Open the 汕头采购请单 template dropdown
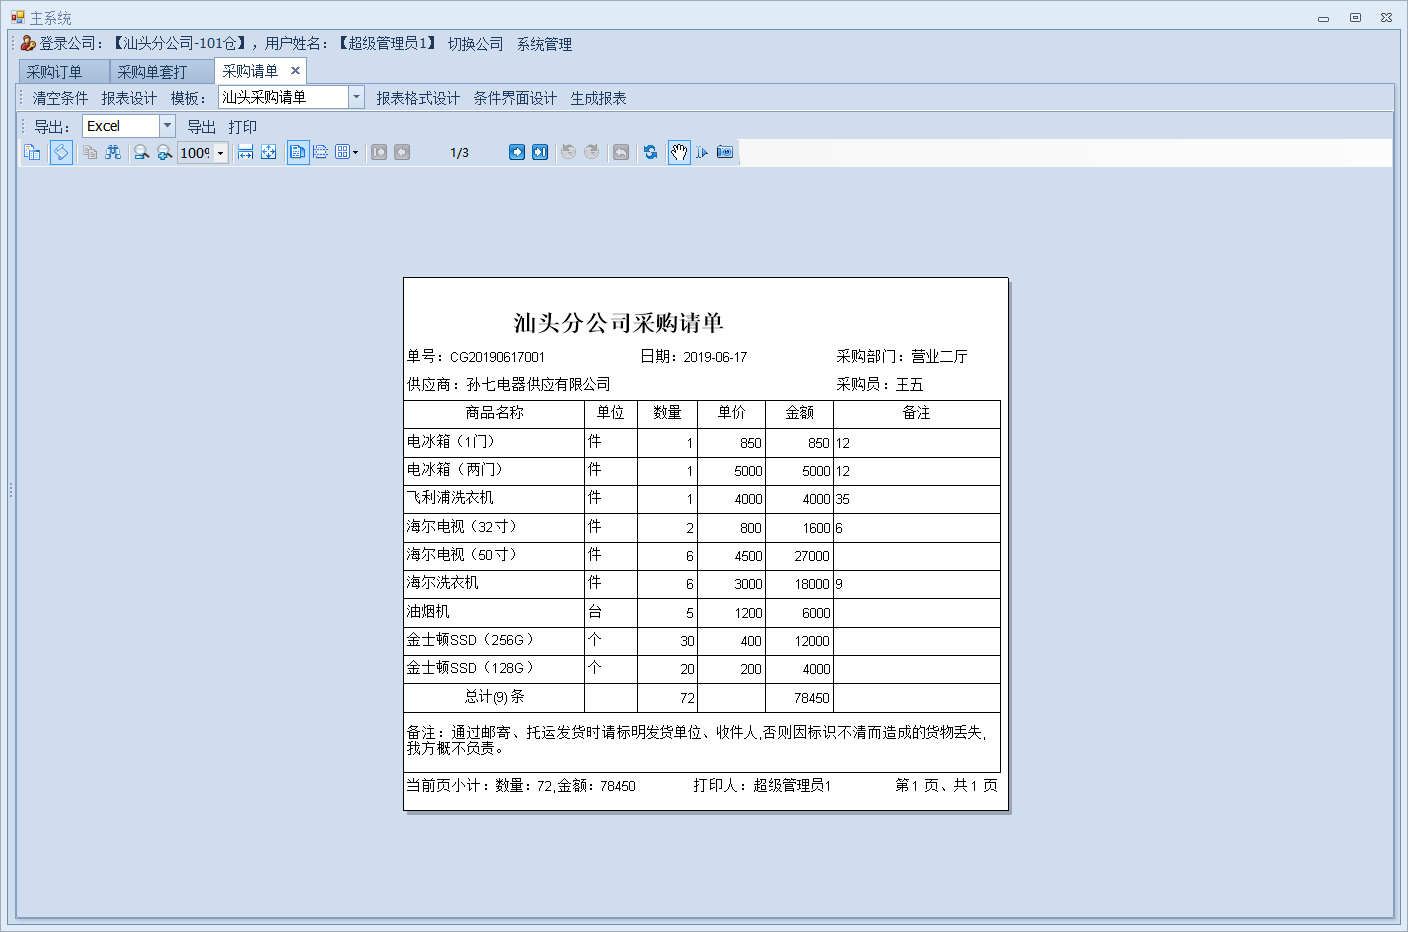This screenshot has width=1408, height=932. (357, 97)
